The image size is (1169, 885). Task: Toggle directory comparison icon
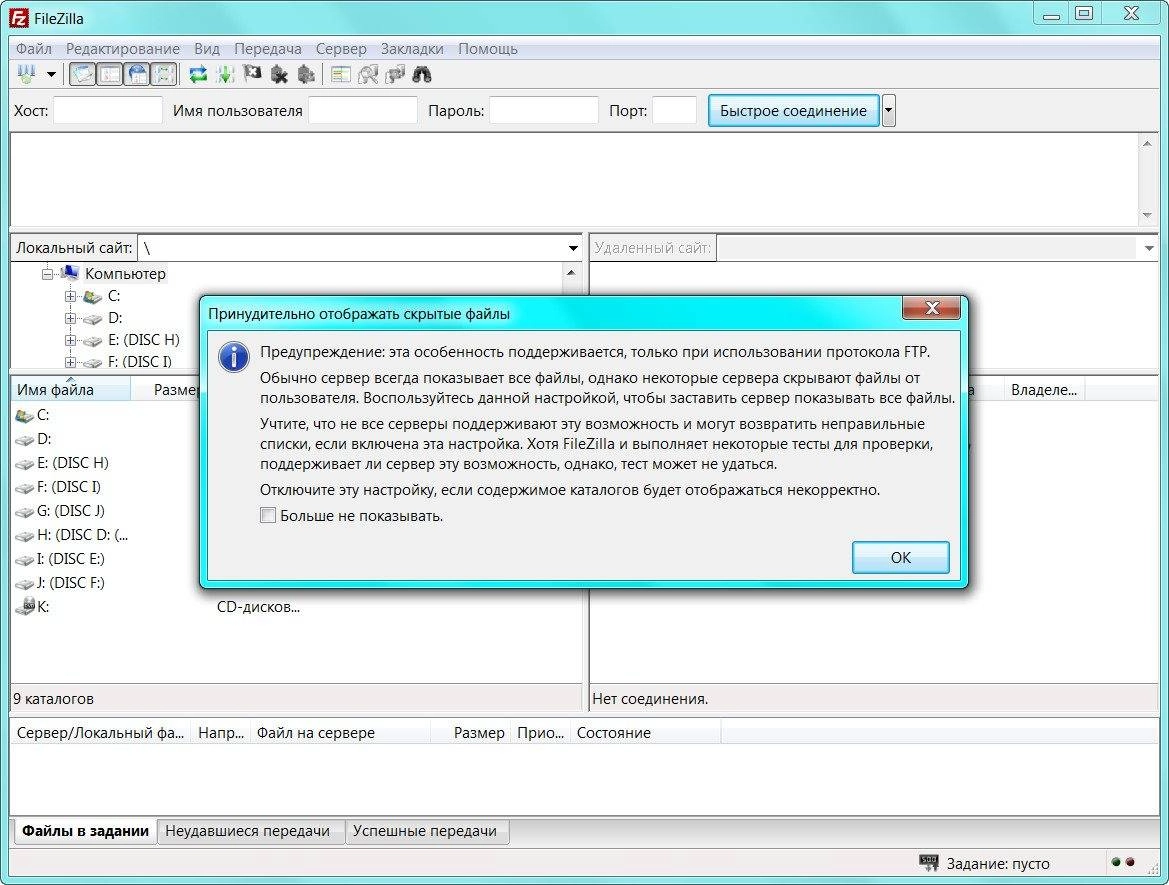point(368,75)
